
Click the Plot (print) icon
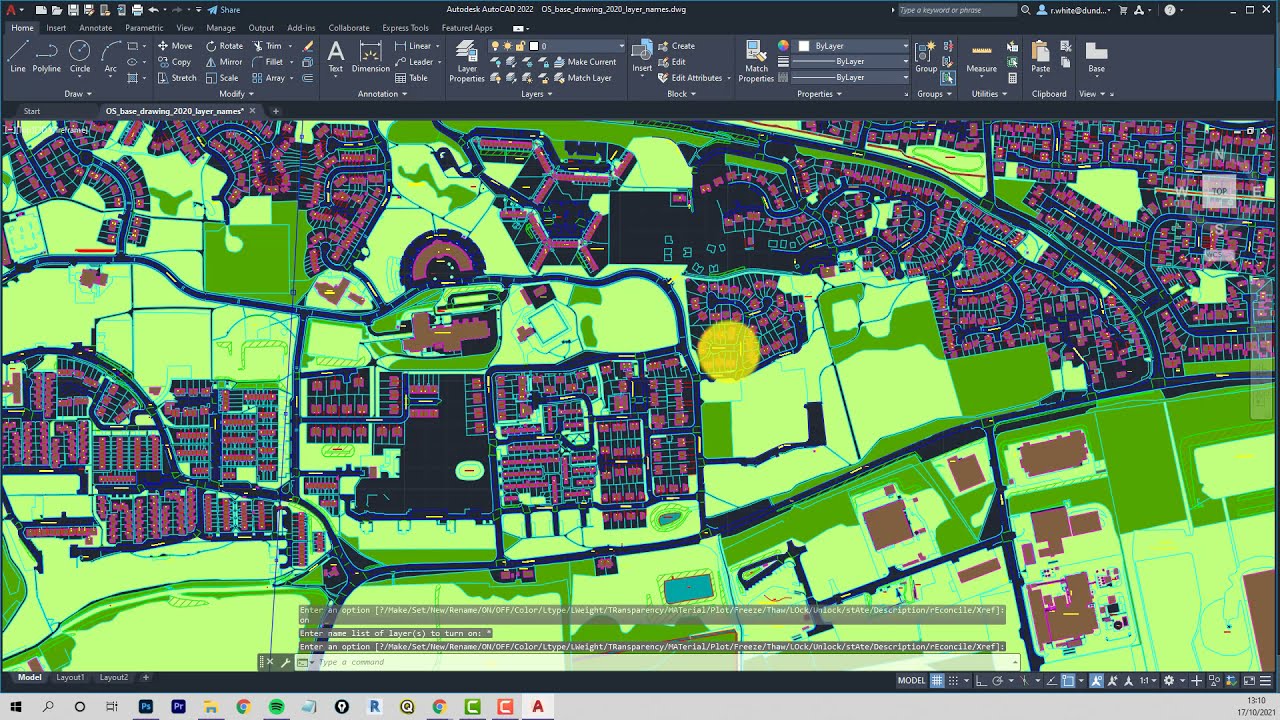pos(137,10)
